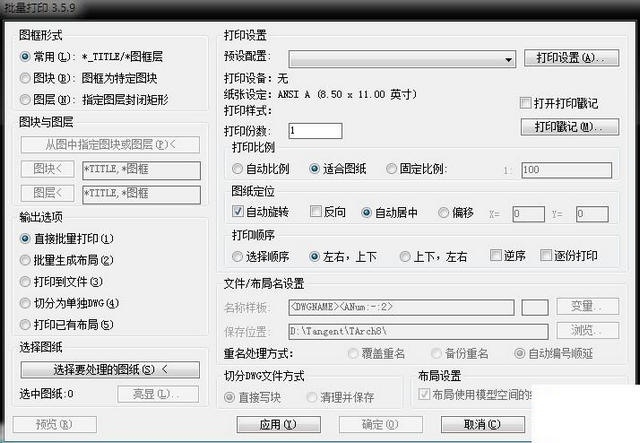Choose 固定比例 print scale option
640x443 pixels.
[x=391, y=169]
